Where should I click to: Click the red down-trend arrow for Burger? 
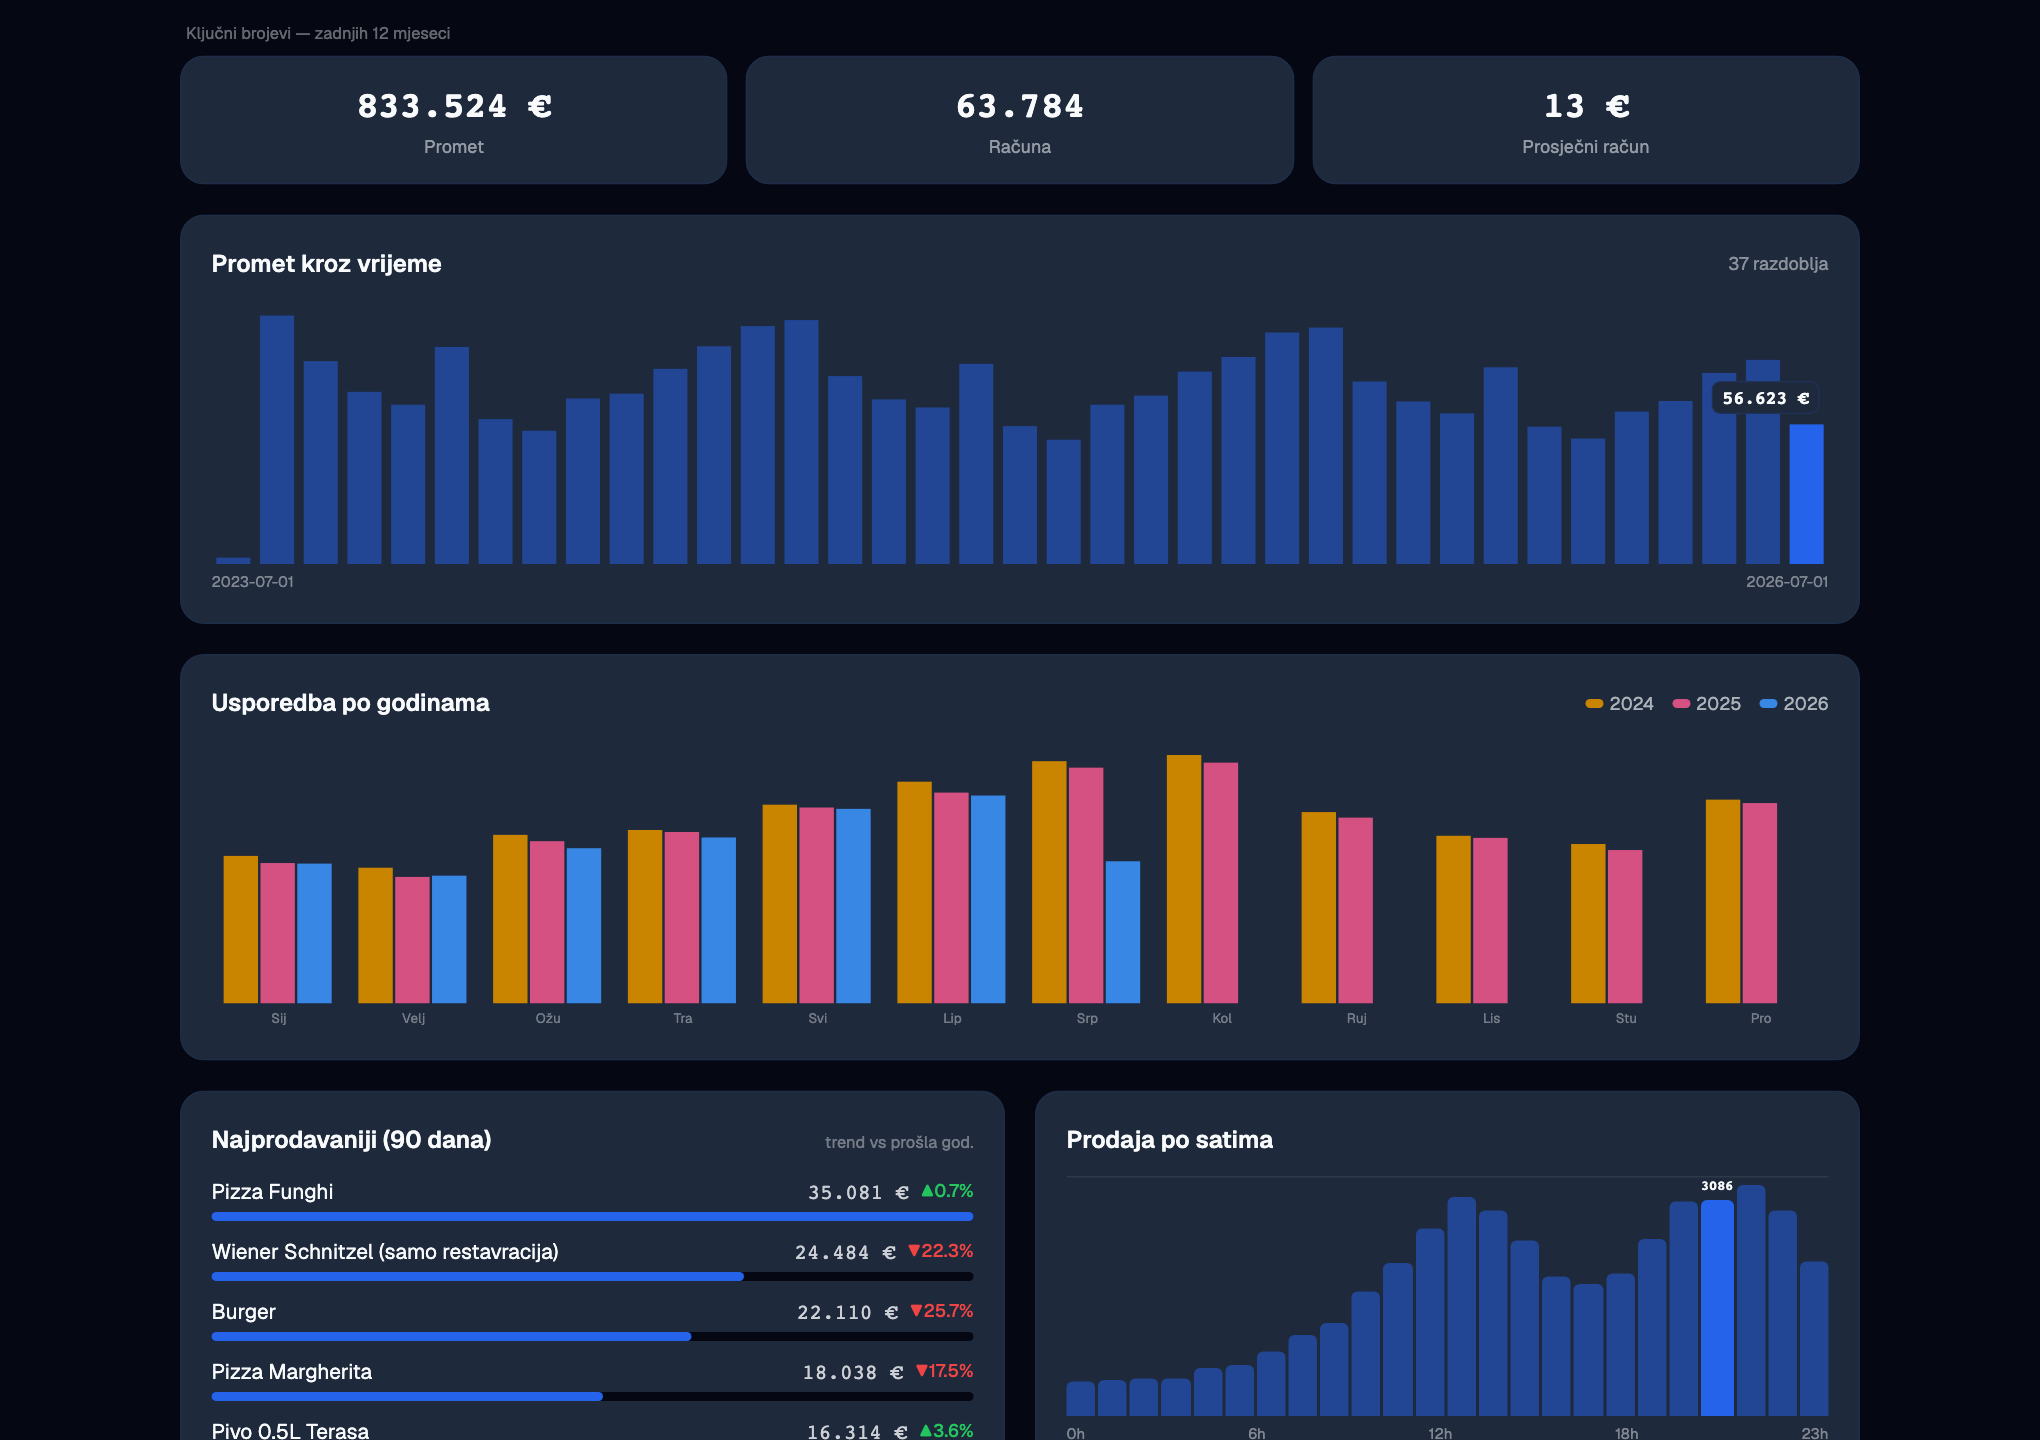[916, 1311]
